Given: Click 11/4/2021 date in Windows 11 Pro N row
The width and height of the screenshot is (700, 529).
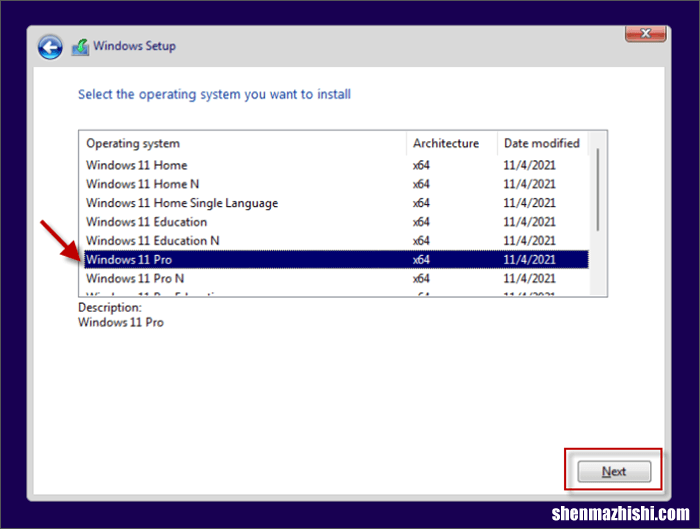Looking at the screenshot, I should click(529, 279).
